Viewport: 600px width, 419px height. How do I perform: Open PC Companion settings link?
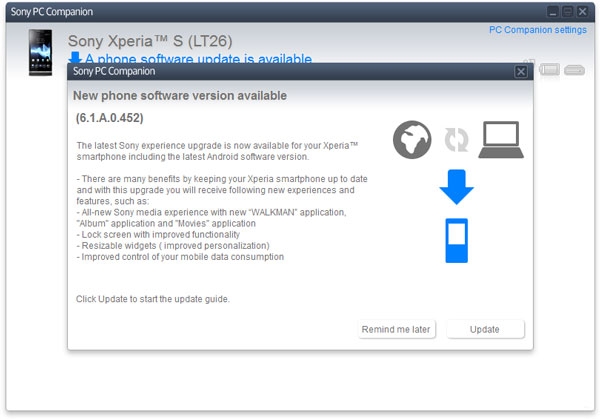538,30
